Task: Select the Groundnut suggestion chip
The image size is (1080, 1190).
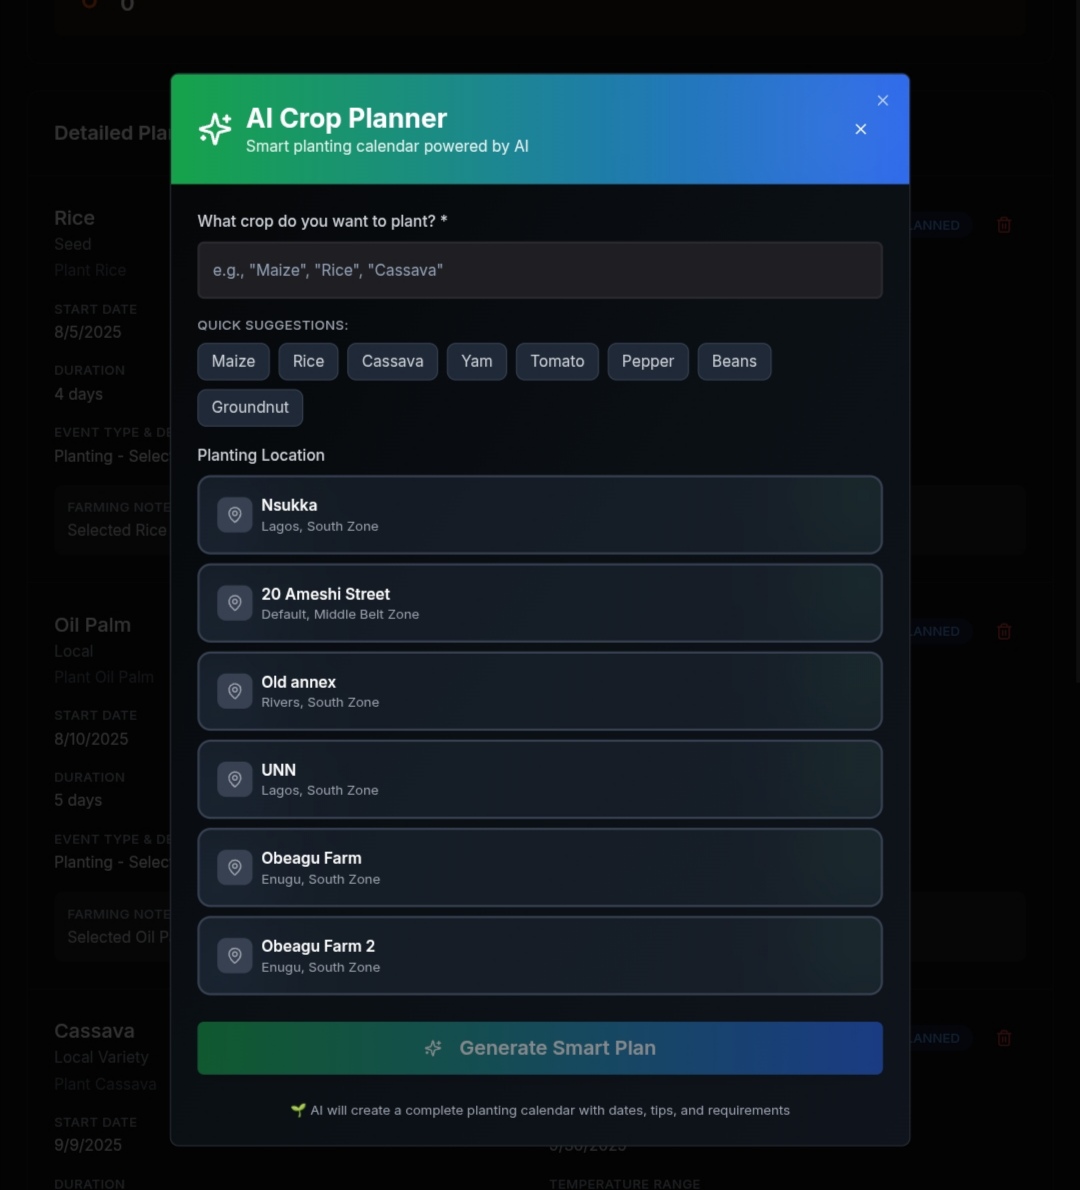Action: 250,408
